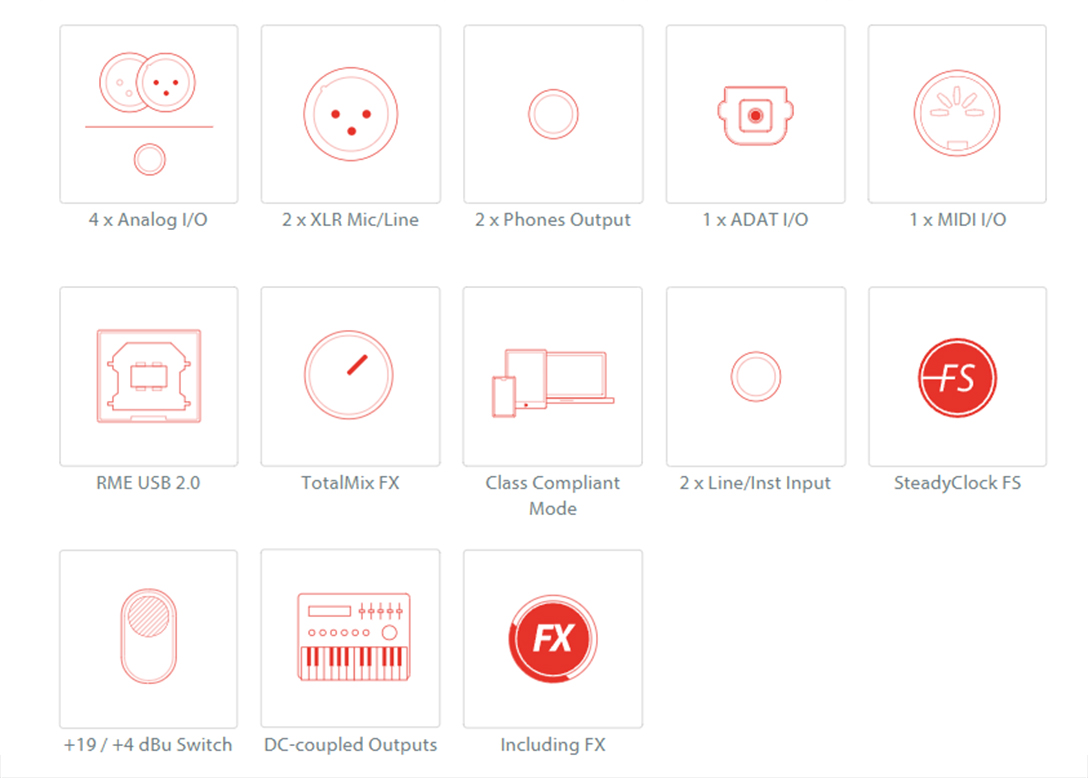Viewport: 1088px width, 778px height.
Task: Select the "TotalMix FX" caption text
Action: pyautogui.click(x=350, y=483)
